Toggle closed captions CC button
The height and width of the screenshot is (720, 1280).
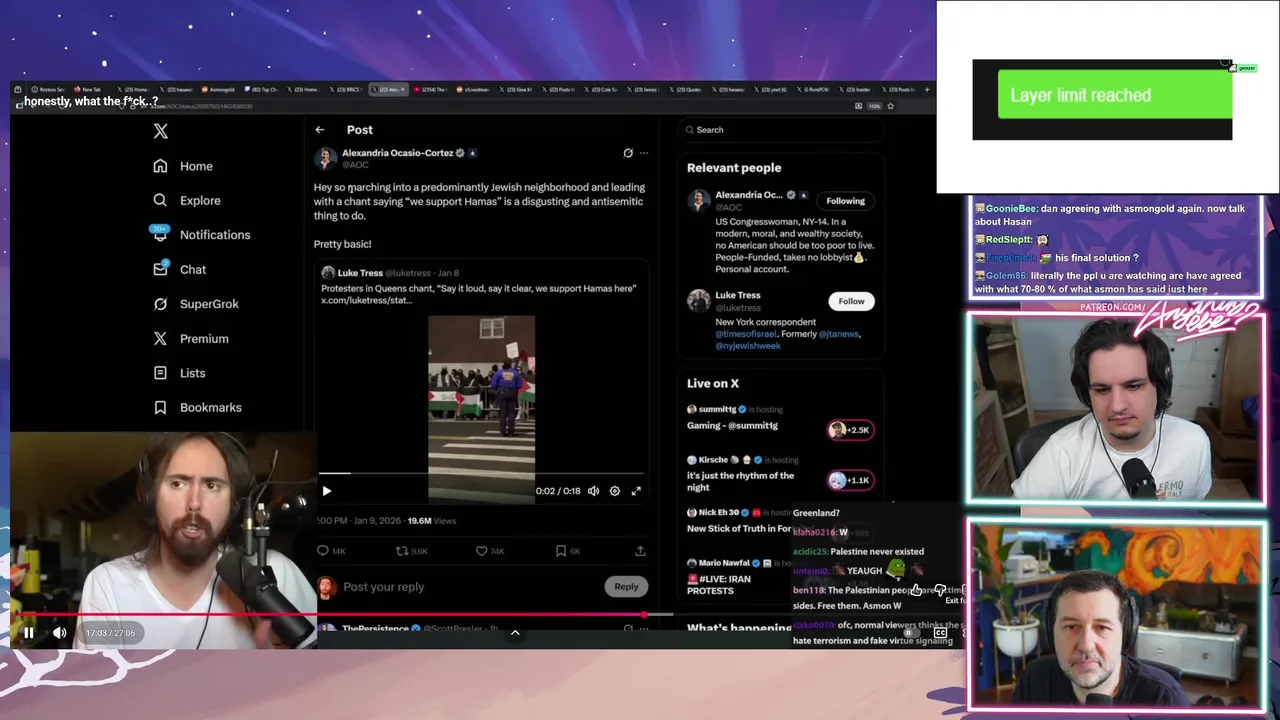940,633
